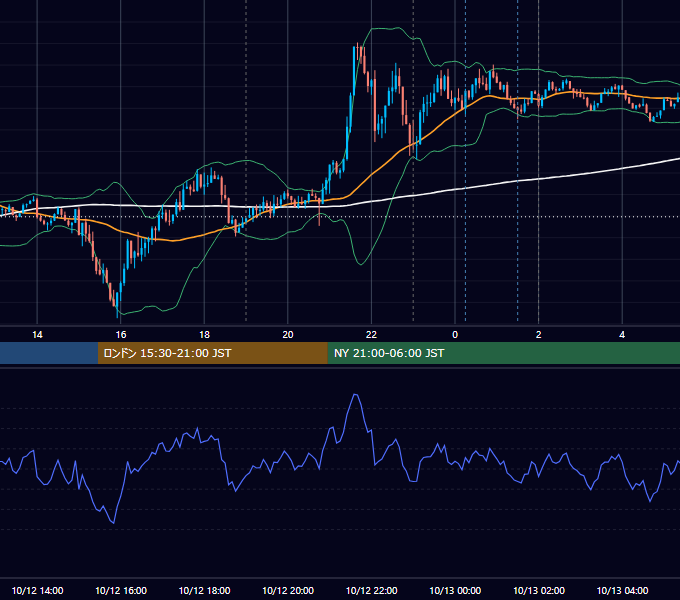The width and height of the screenshot is (680, 600).
Task: Click the 10/13 04:00 date label
Action: 622,590
